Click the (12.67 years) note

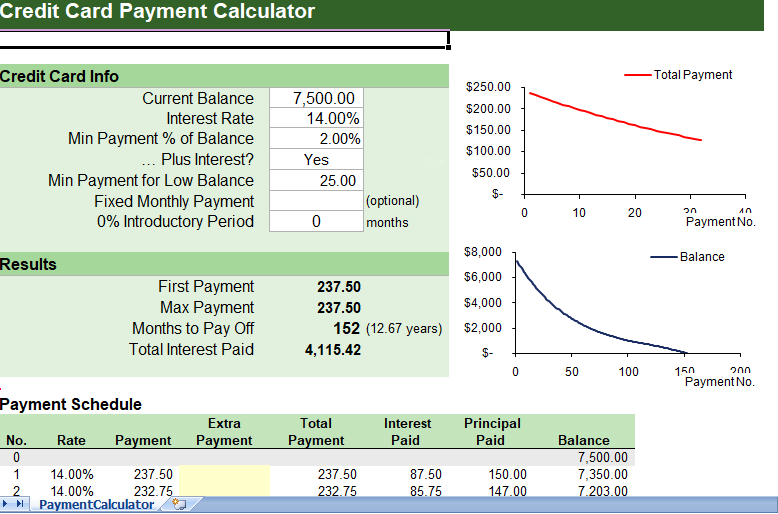pyautogui.click(x=404, y=328)
